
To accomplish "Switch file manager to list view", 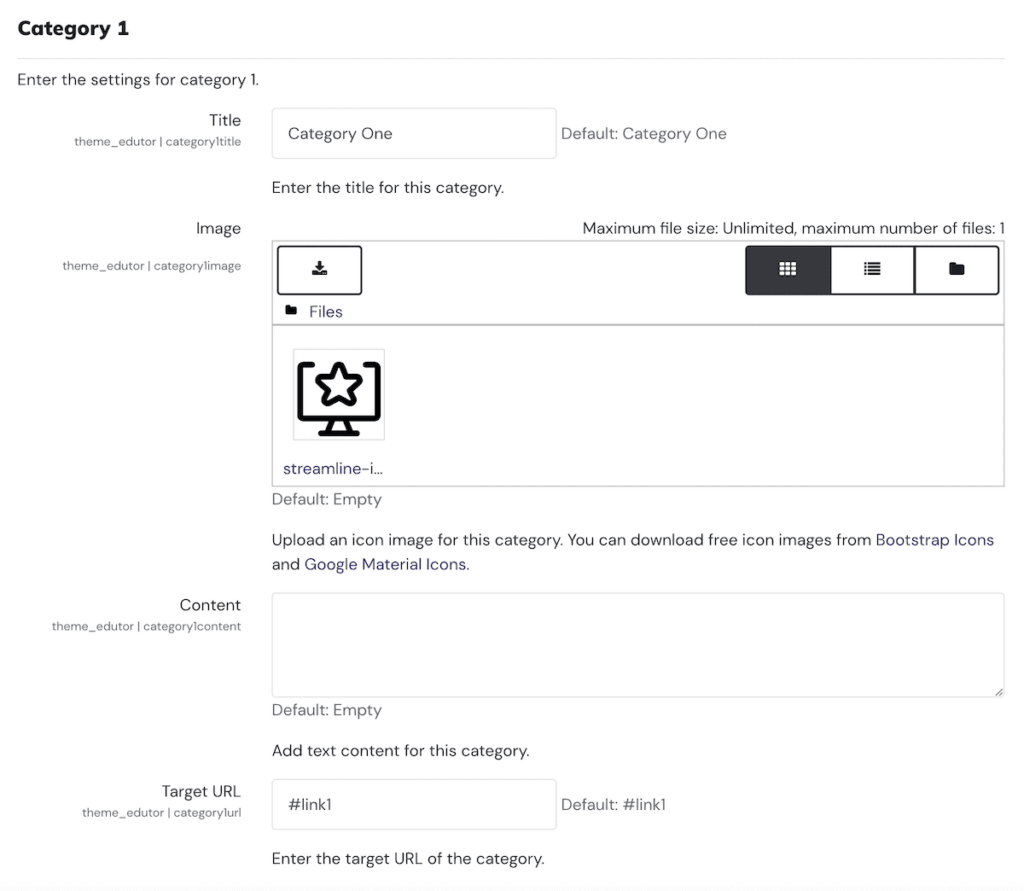I will (872, 269).
